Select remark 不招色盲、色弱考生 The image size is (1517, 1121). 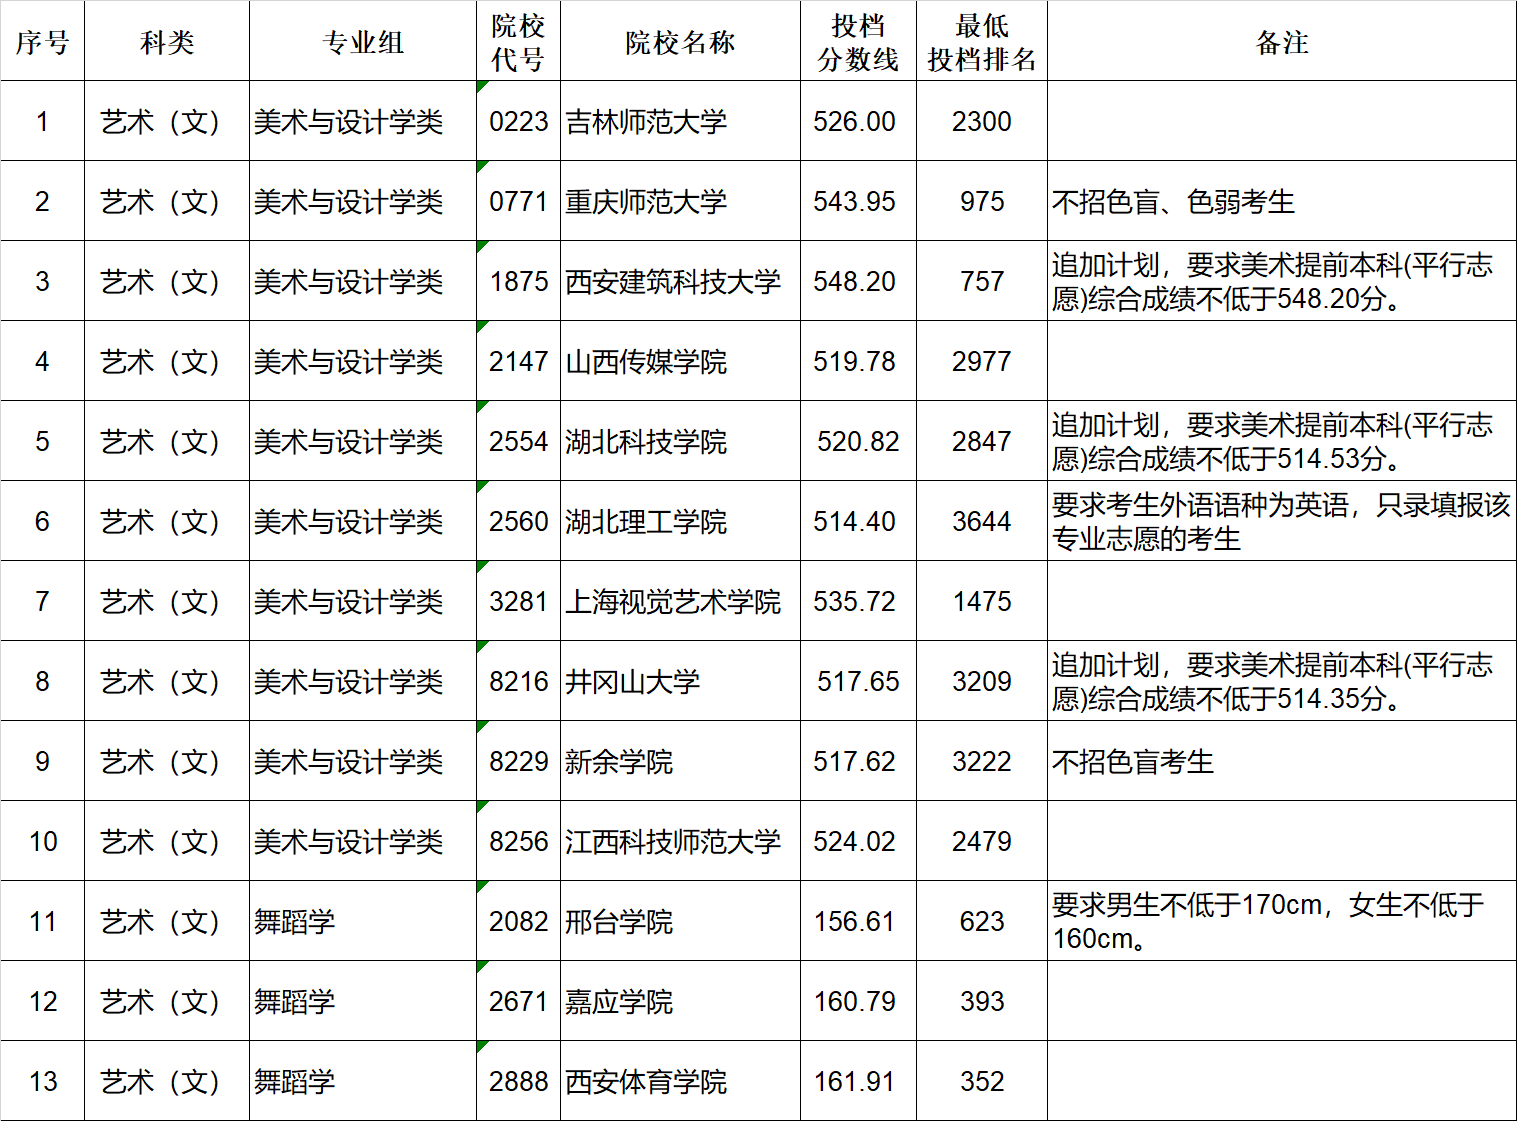pyautogui.click(x=1282, y=201)
